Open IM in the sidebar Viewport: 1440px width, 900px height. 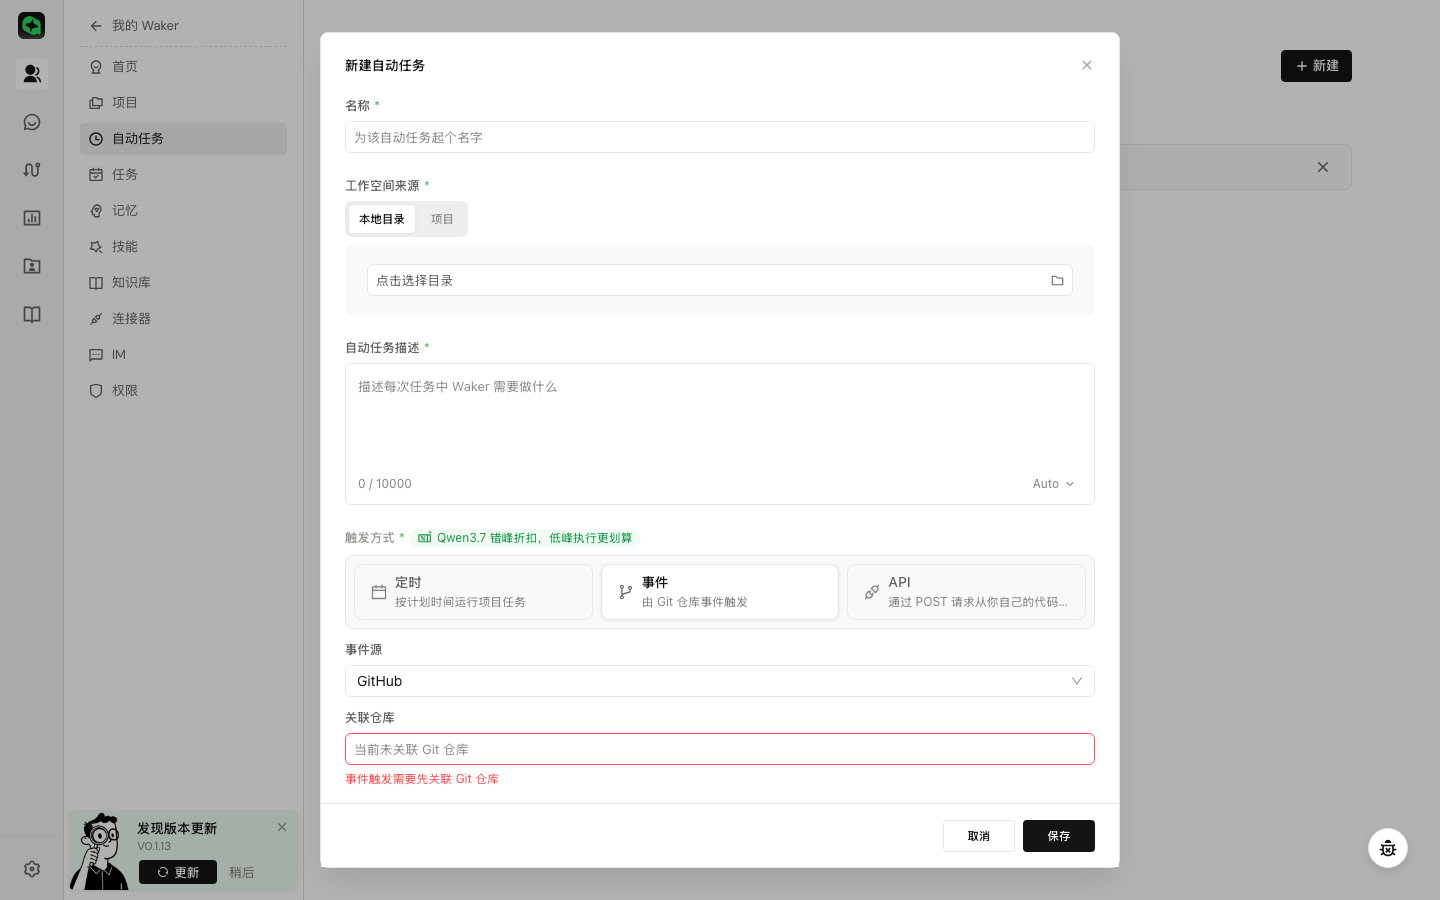[x=183, y=355]
